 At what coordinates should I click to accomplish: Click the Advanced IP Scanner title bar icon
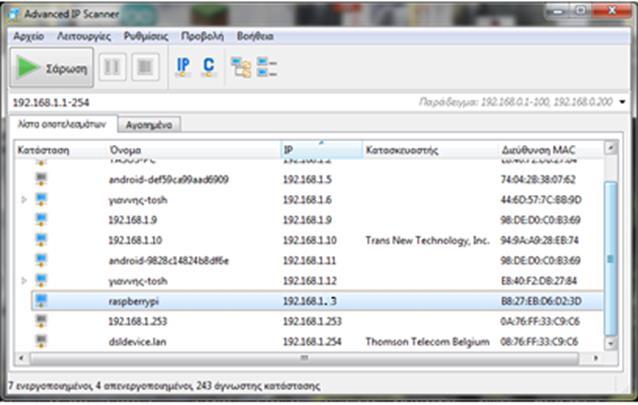click(13, 14)
